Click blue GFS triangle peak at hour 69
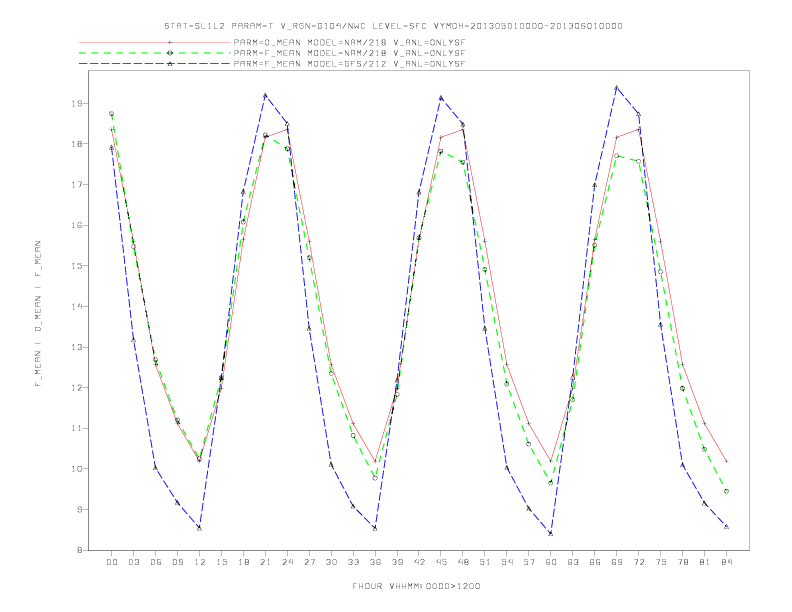The height and width of the screenshot is (612, 792). [x=616, y=87]
